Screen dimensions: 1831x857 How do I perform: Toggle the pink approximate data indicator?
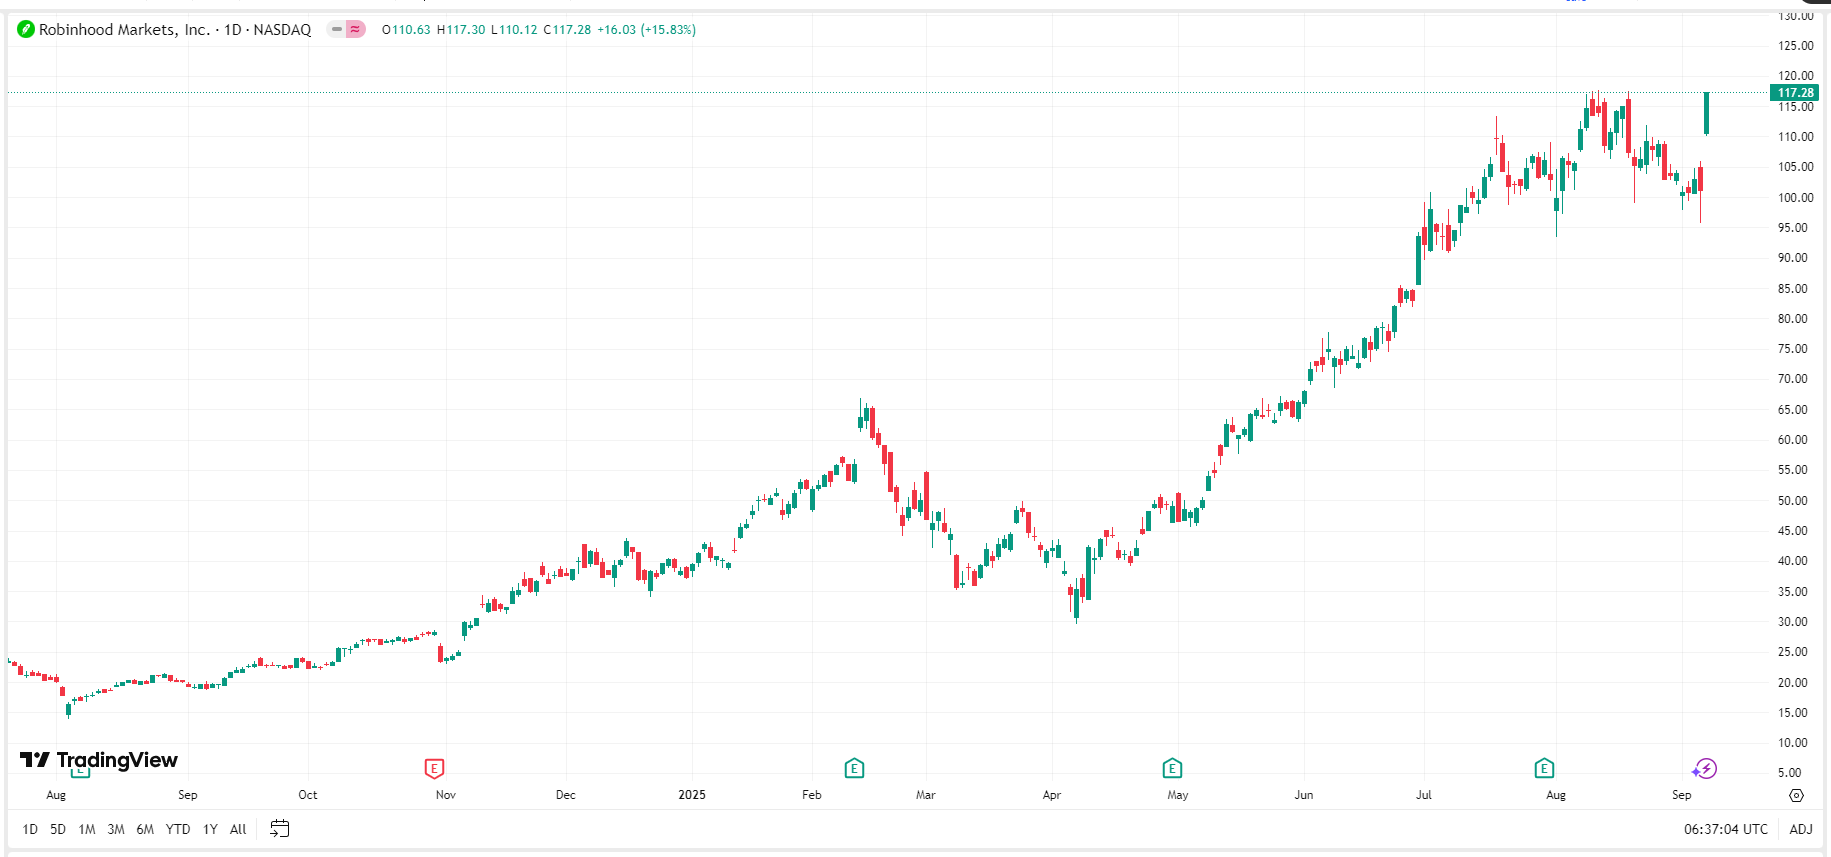click(355, 30)
